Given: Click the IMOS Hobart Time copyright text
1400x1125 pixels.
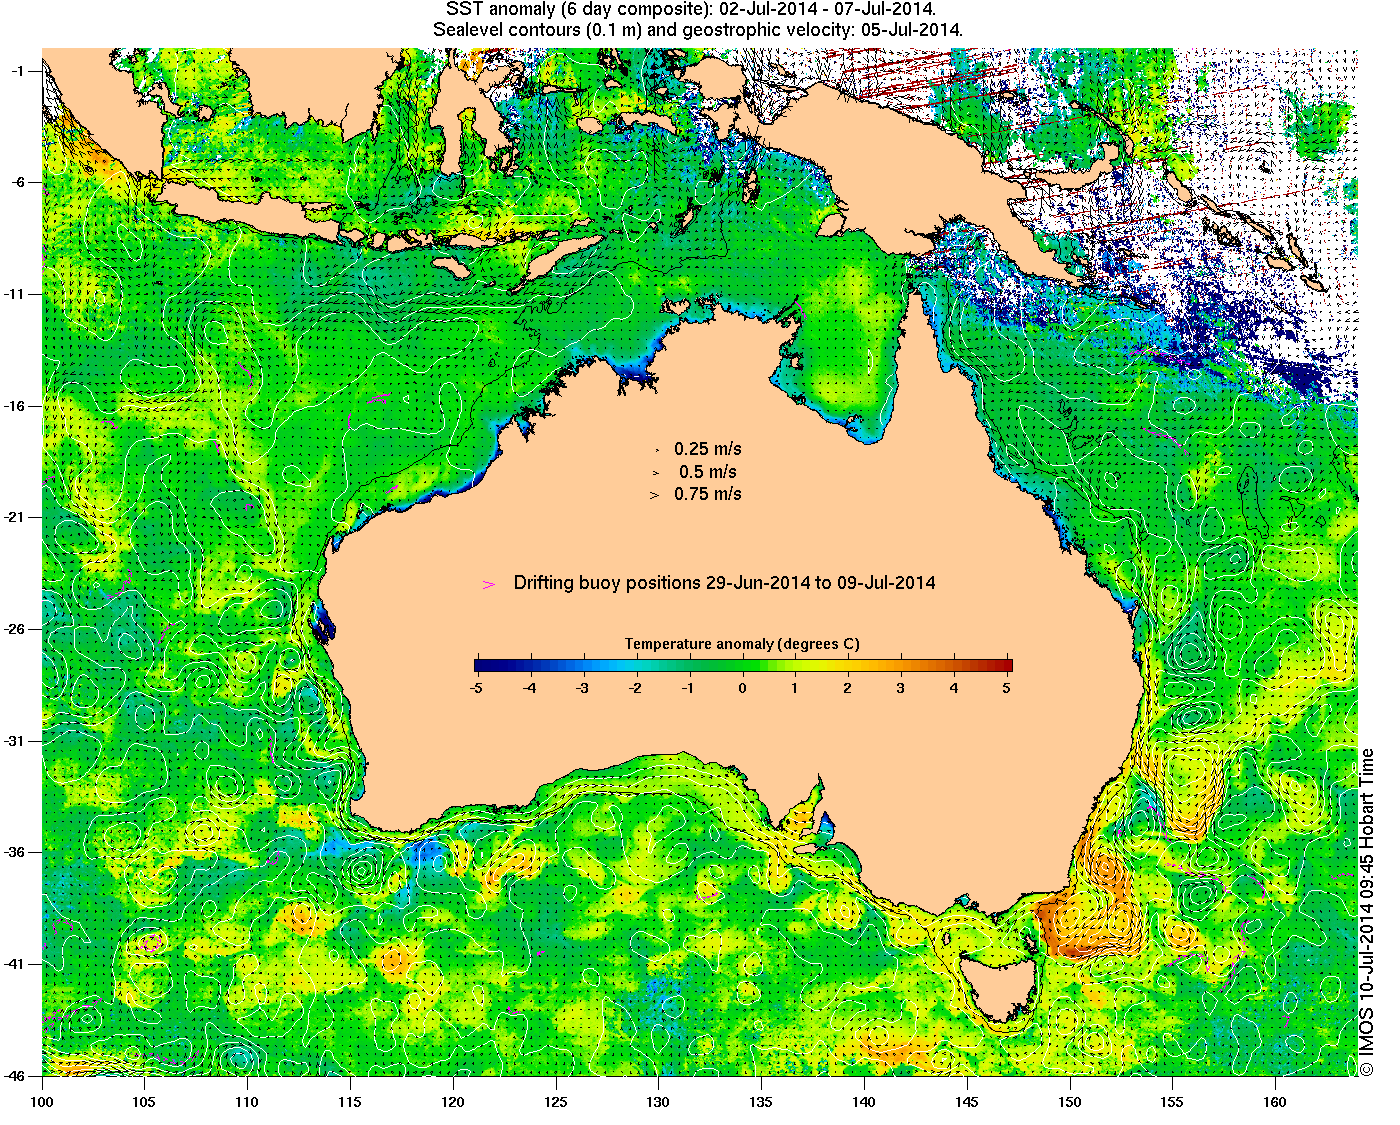Looking at the screenshot, I should 1367,913.
